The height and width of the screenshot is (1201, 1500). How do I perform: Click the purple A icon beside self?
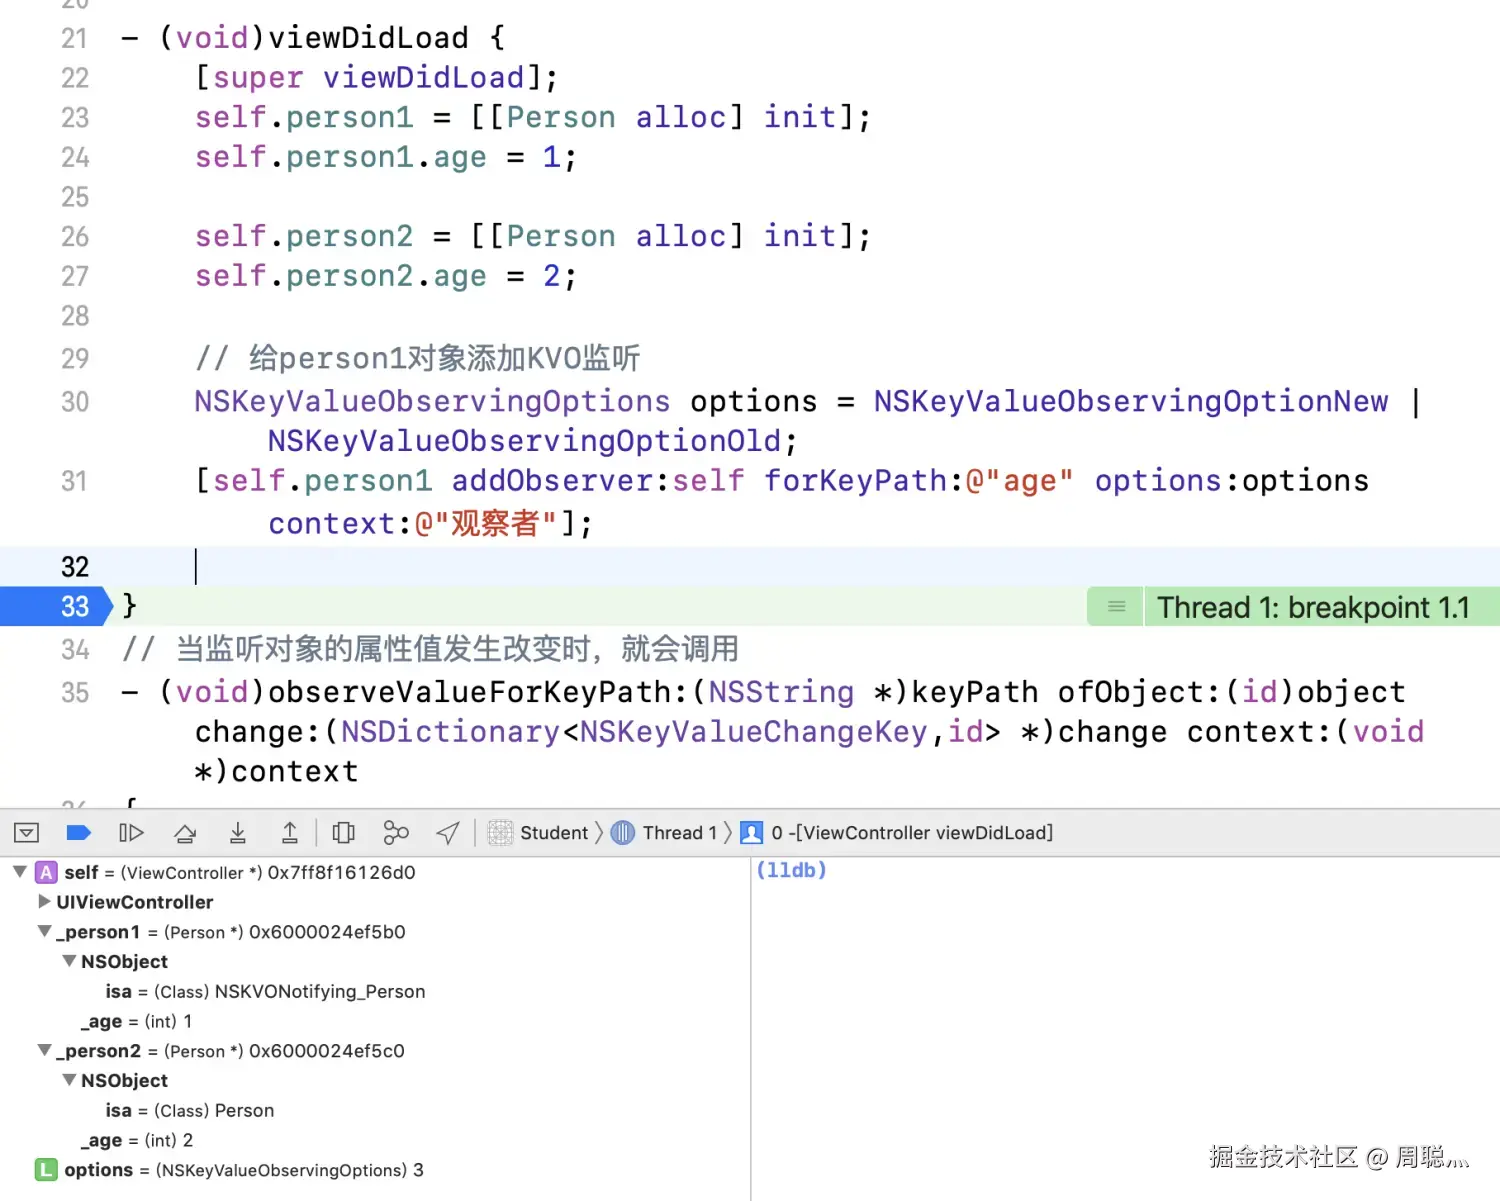[x=46, y=872]
